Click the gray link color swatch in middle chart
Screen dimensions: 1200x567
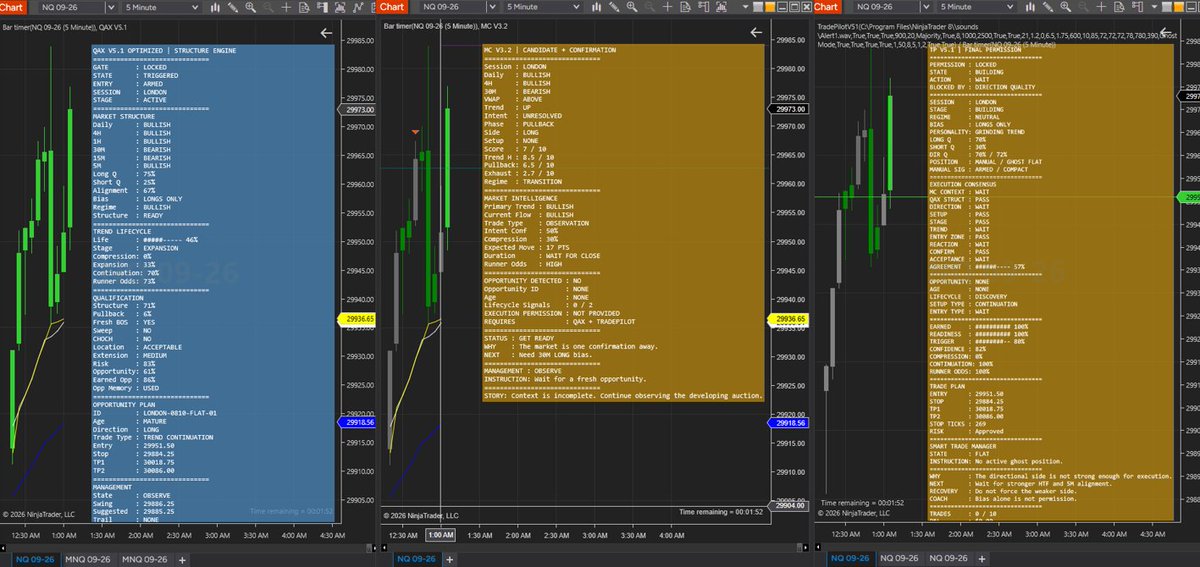coord(758,7)
